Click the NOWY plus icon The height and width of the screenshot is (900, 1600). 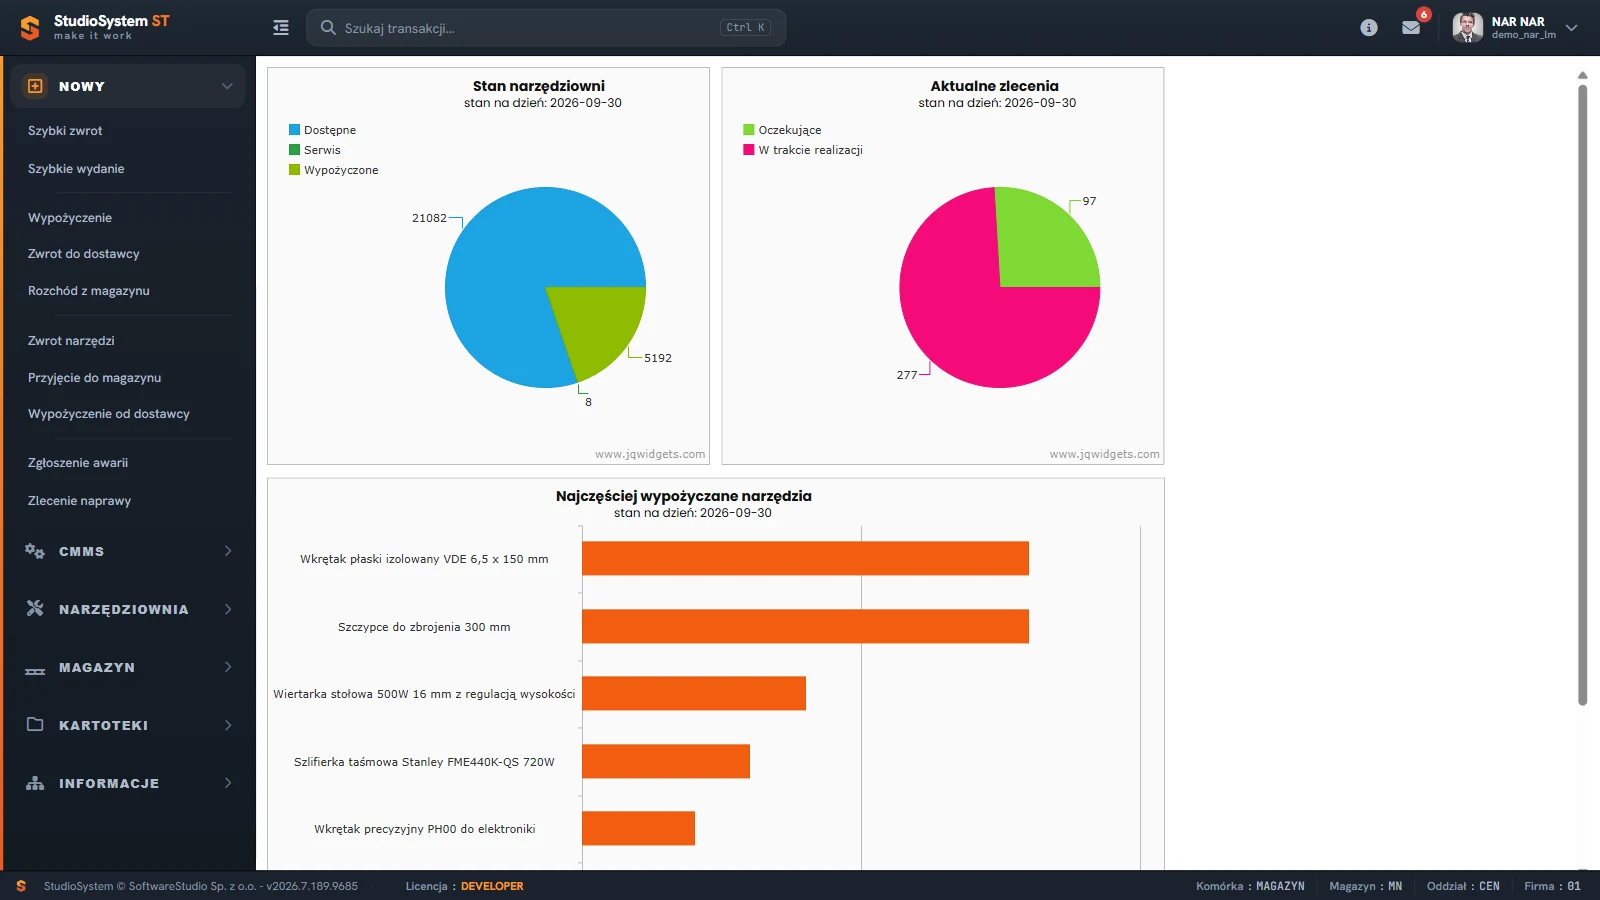point(35,86)
